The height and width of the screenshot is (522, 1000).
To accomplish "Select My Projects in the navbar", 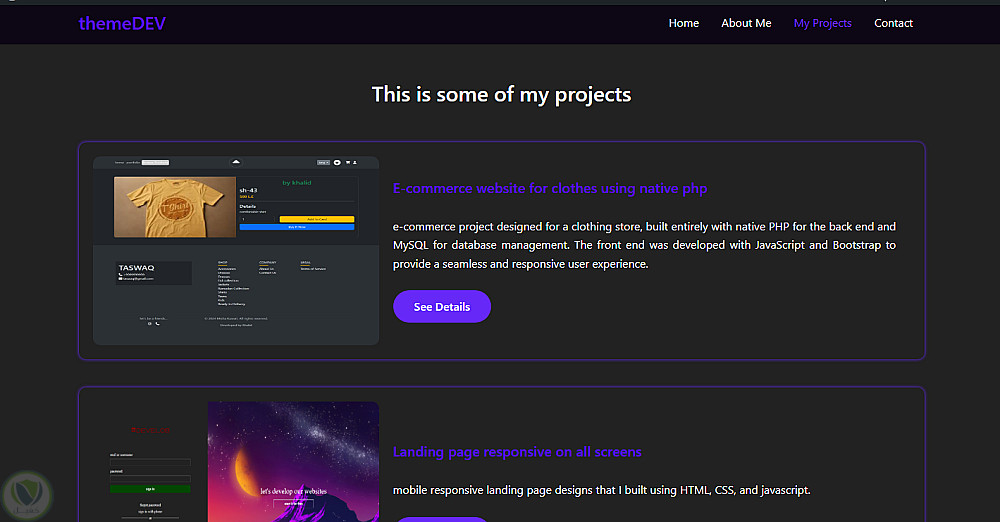I will point(822,23).
